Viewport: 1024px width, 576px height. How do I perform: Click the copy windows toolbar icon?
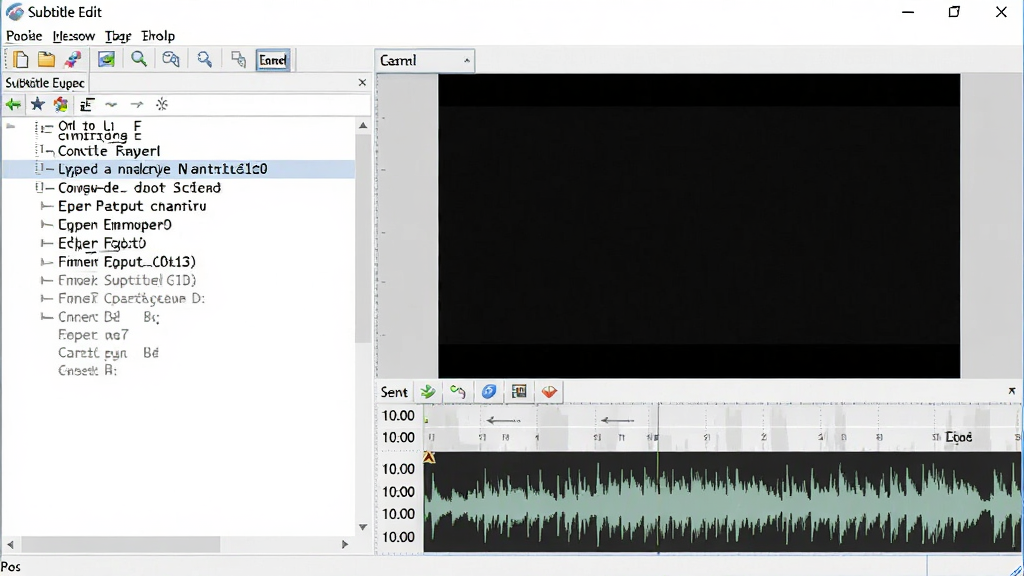coord(238,59)
